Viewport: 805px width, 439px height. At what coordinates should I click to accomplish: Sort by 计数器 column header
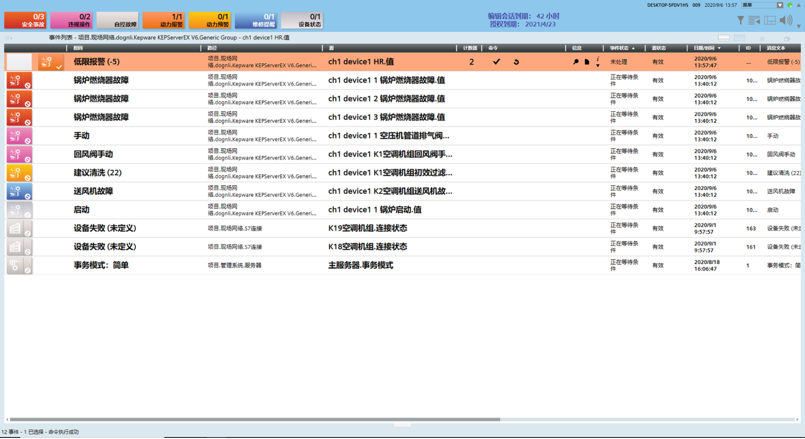(x=469, y=48)
